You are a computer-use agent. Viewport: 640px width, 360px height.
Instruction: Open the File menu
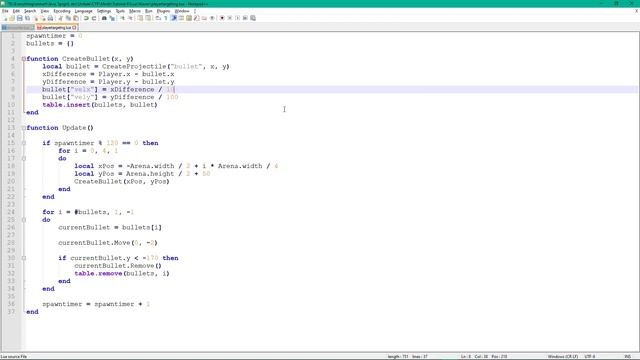pyautogui.click(x=5, y=11)
